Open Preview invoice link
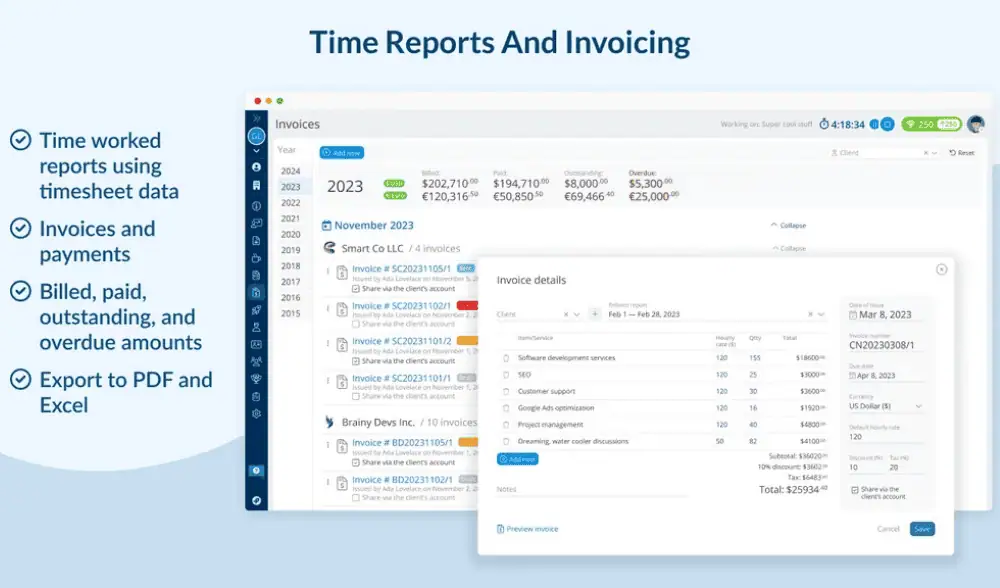1000x588 pixels. pos(528,528)
